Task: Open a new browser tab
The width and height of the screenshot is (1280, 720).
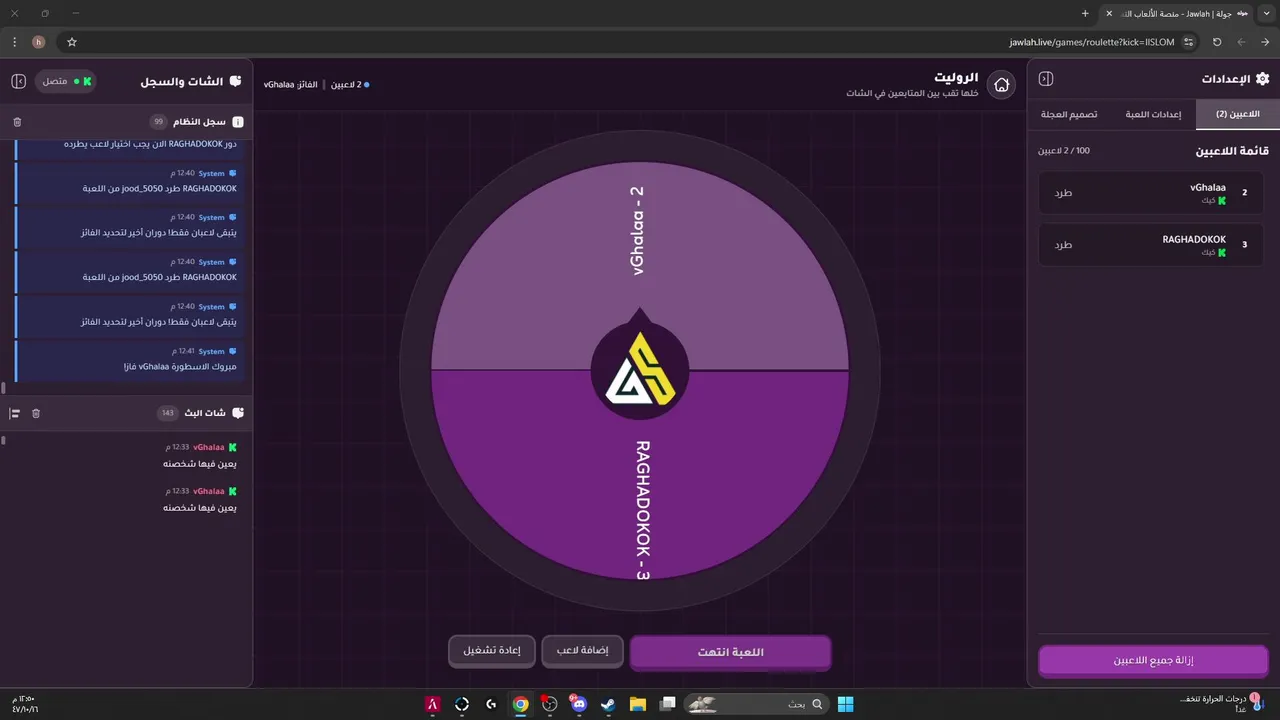Action: pyautogui.click(x=1085, y=13)
